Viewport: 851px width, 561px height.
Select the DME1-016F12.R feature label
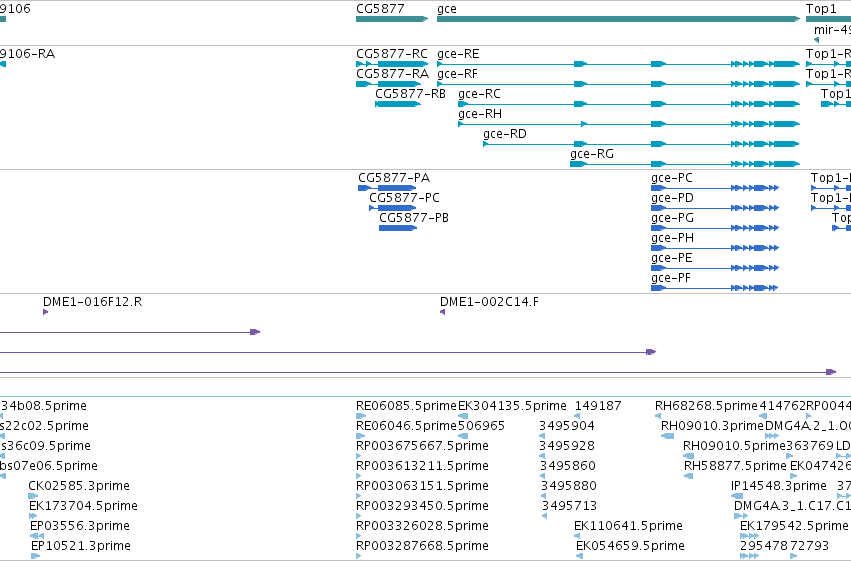92,302
